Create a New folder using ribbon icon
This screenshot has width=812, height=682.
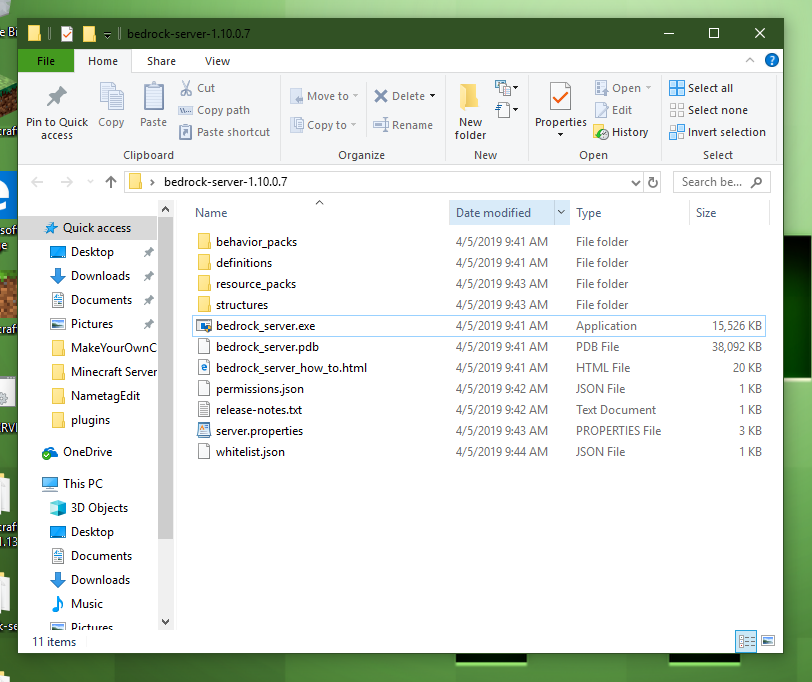click(470, 98)
